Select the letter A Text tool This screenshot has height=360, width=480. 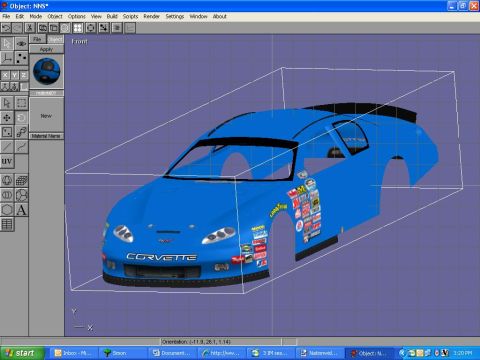(x=21, y=210)
